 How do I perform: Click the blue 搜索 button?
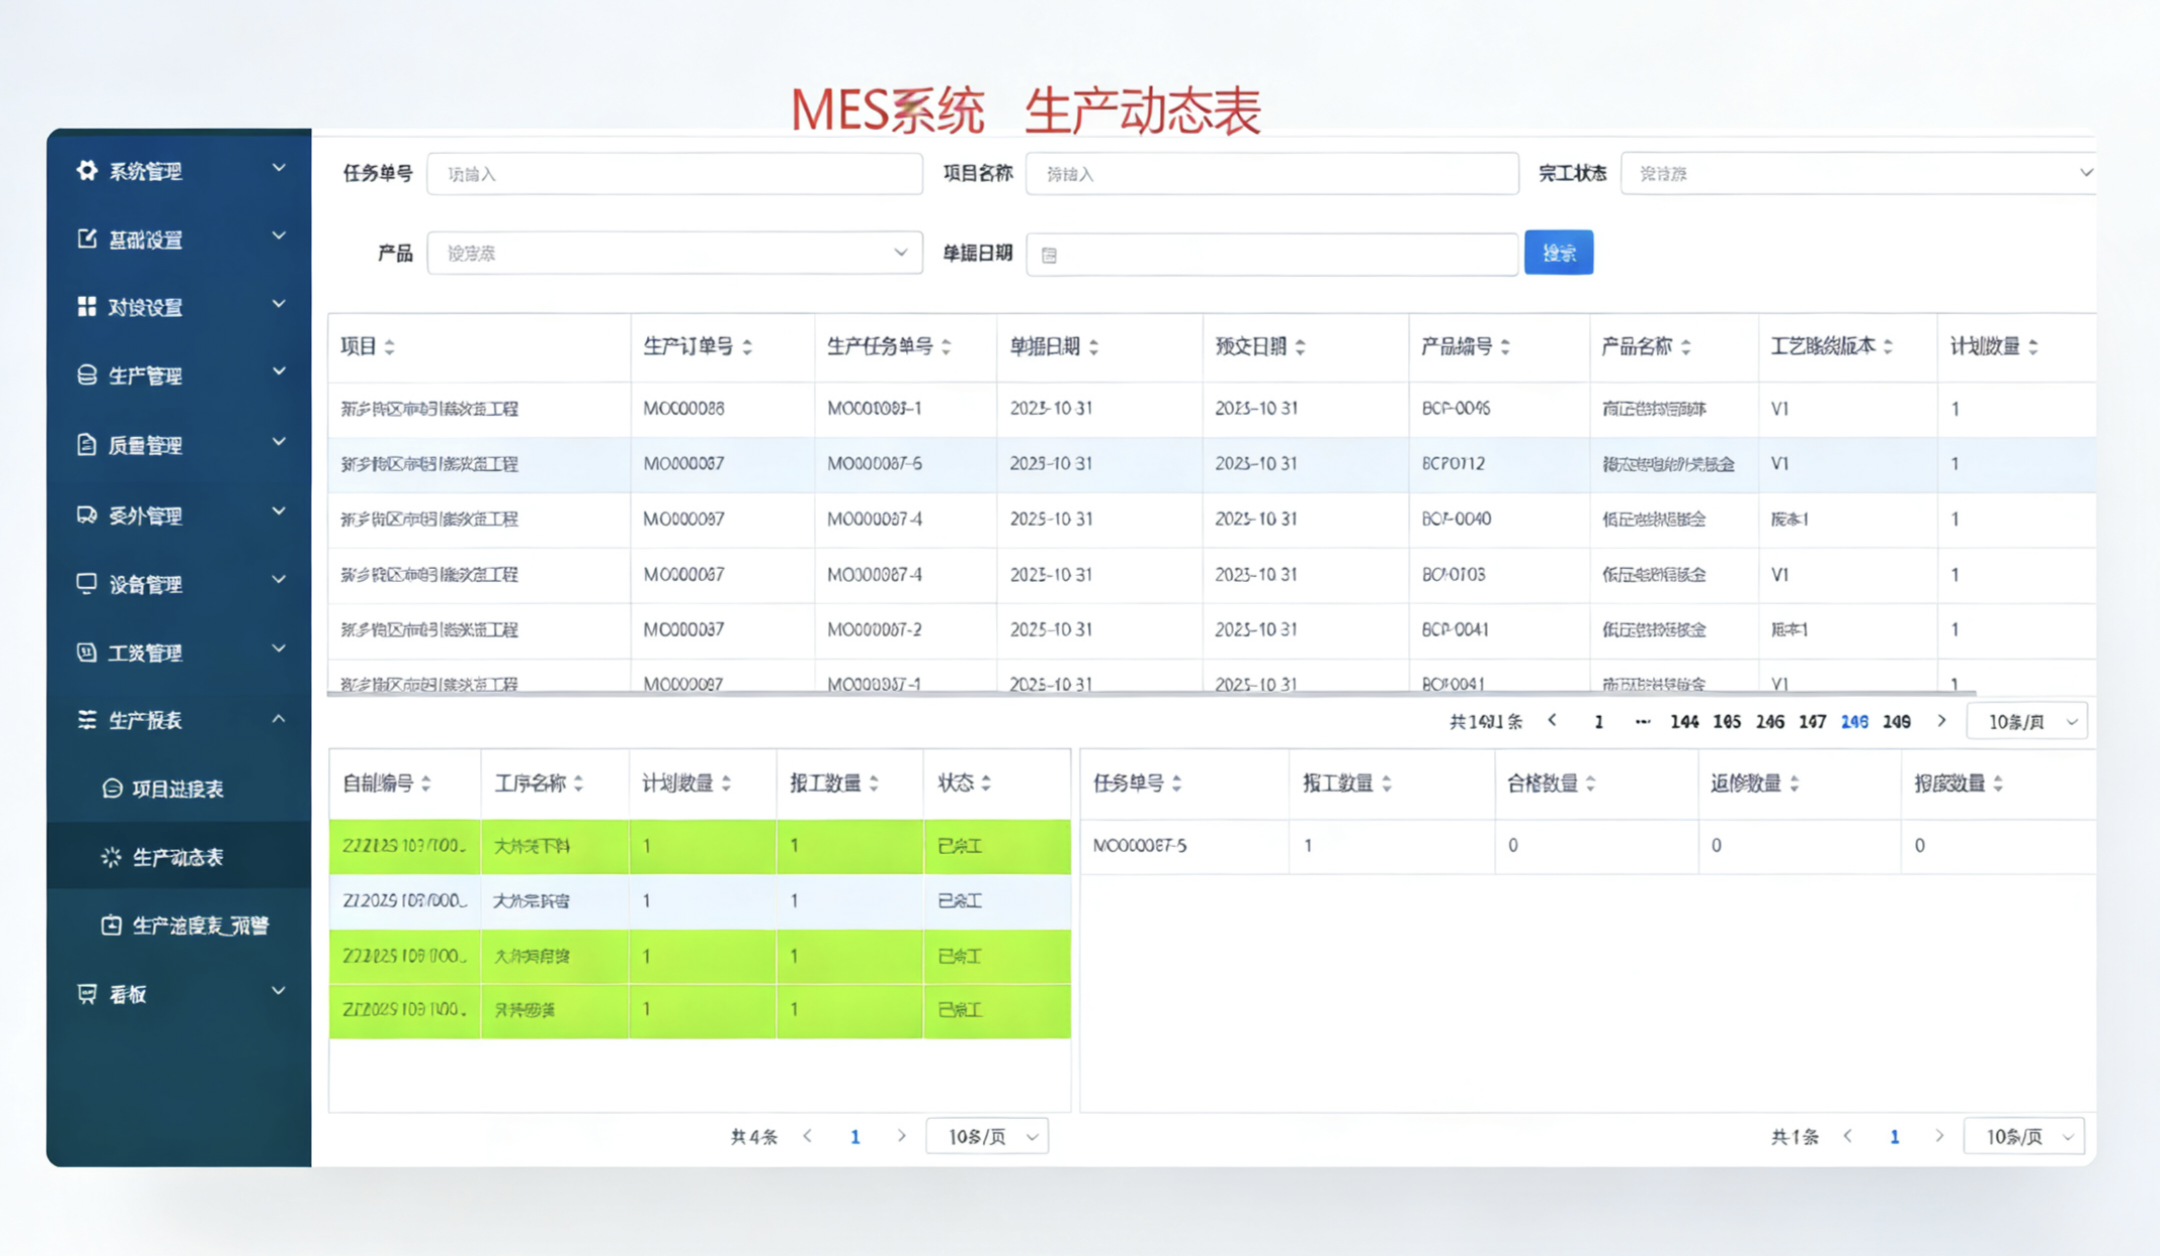(x=1558, y=253)
